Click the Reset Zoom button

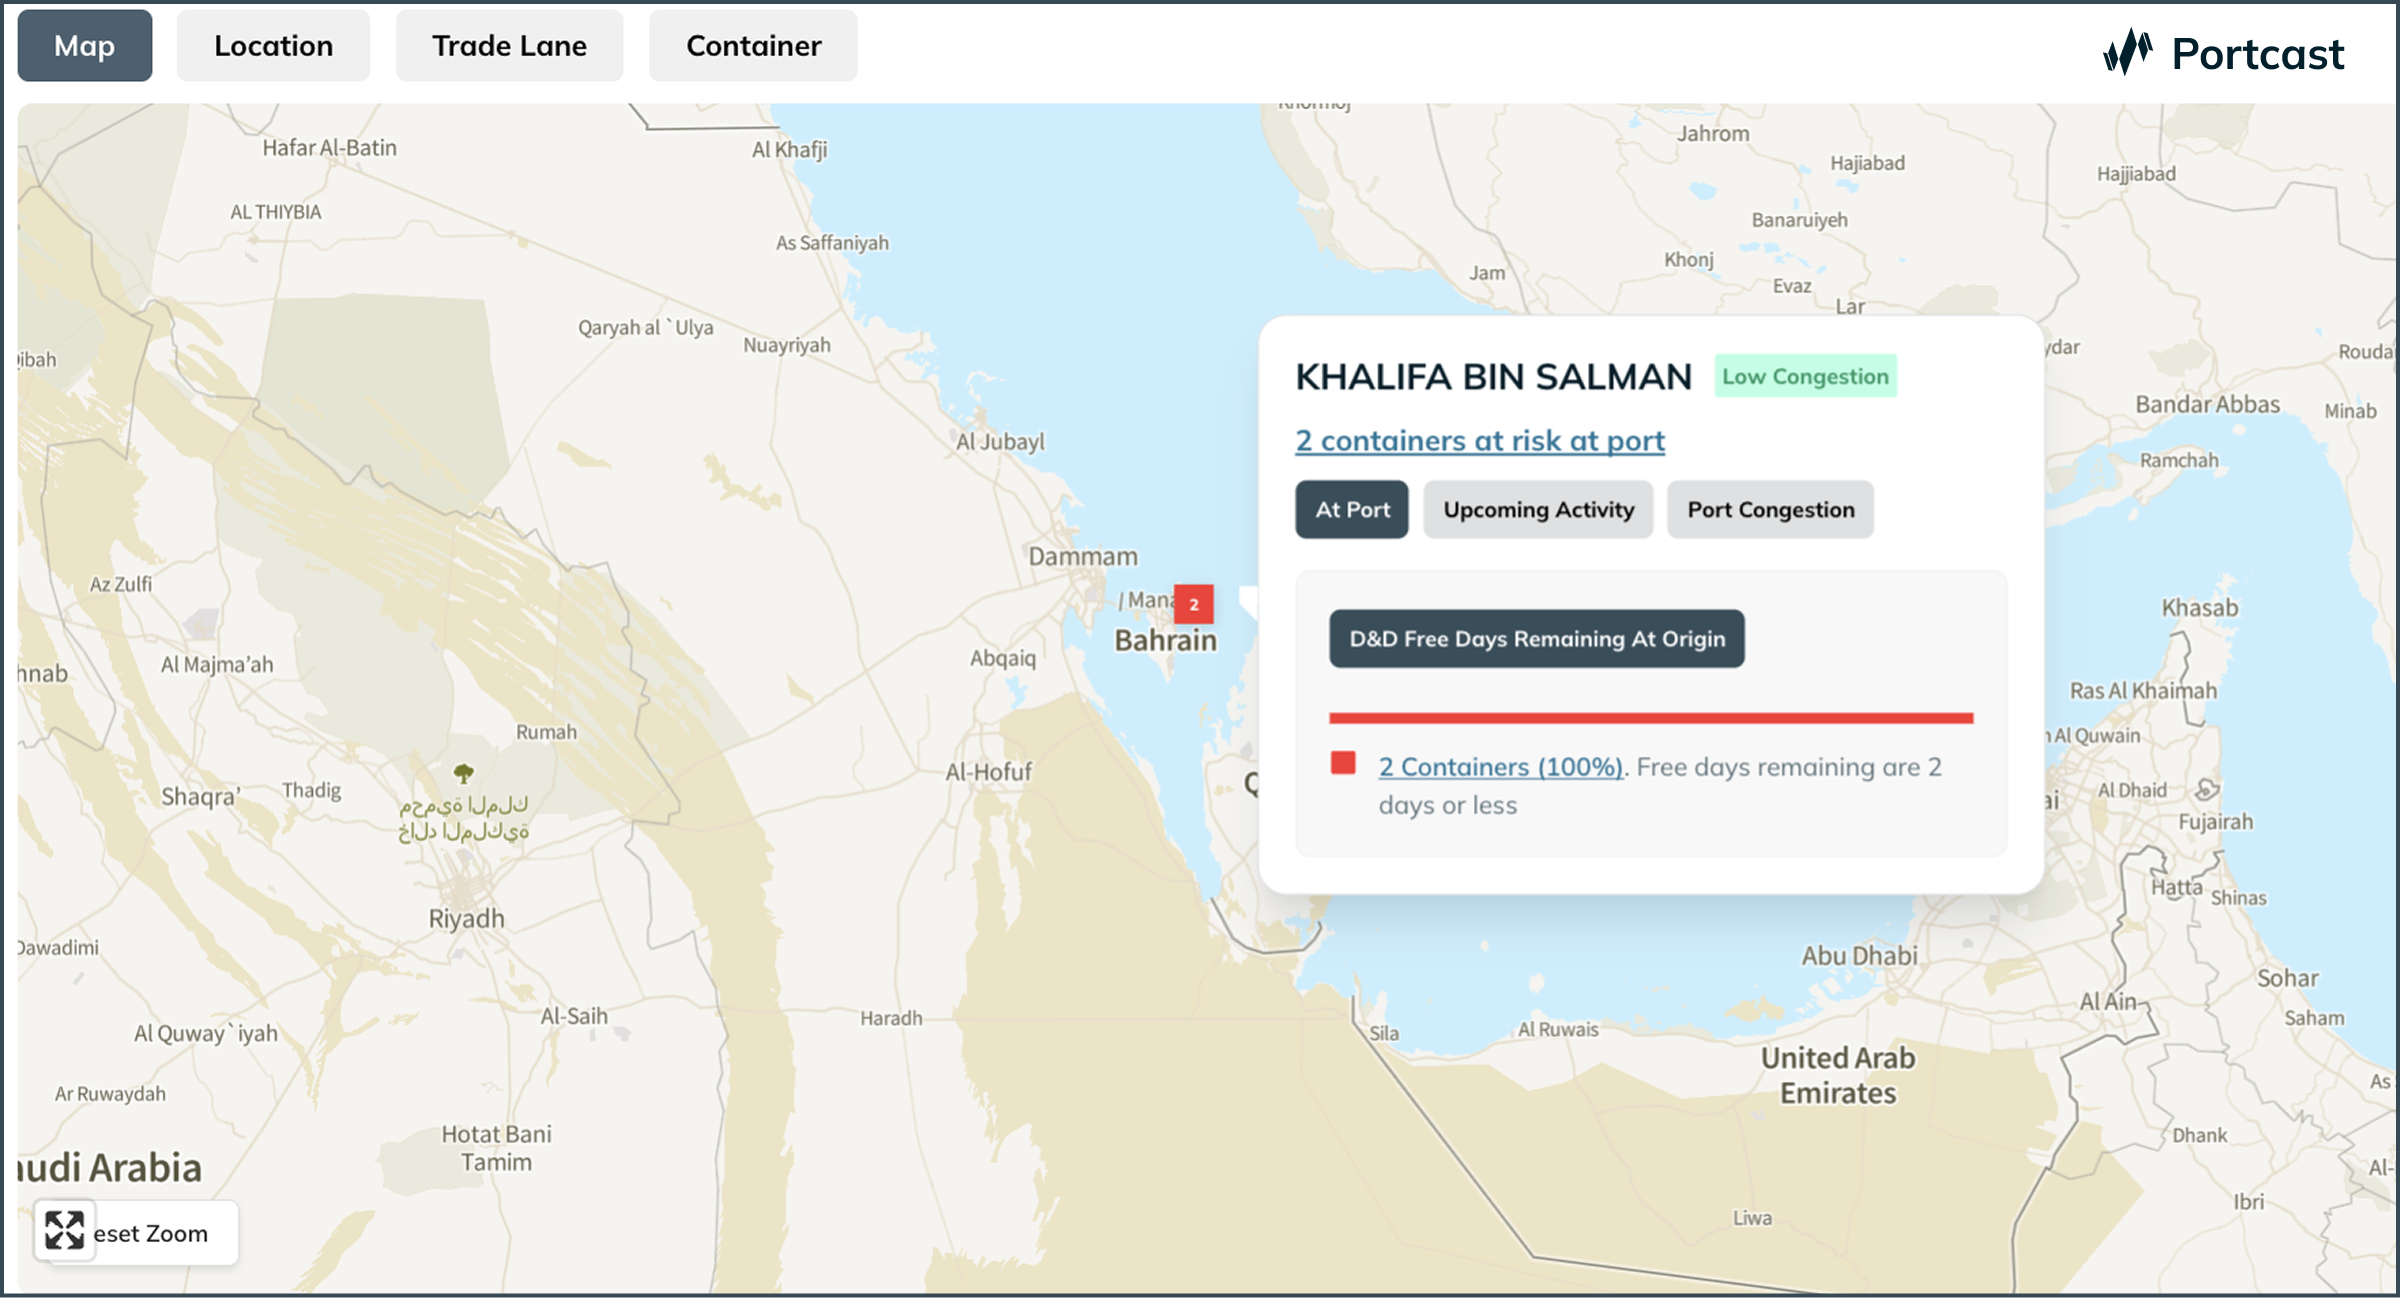click(135, 1232)
